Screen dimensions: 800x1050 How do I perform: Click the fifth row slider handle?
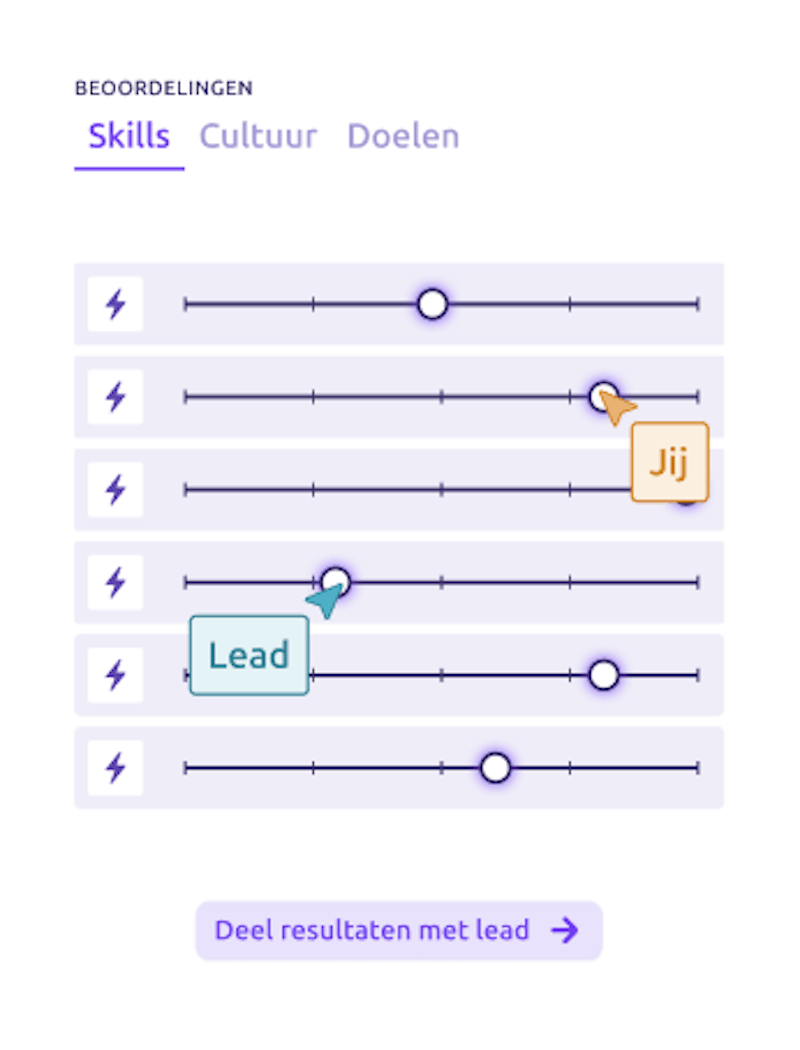coord(603,675)
